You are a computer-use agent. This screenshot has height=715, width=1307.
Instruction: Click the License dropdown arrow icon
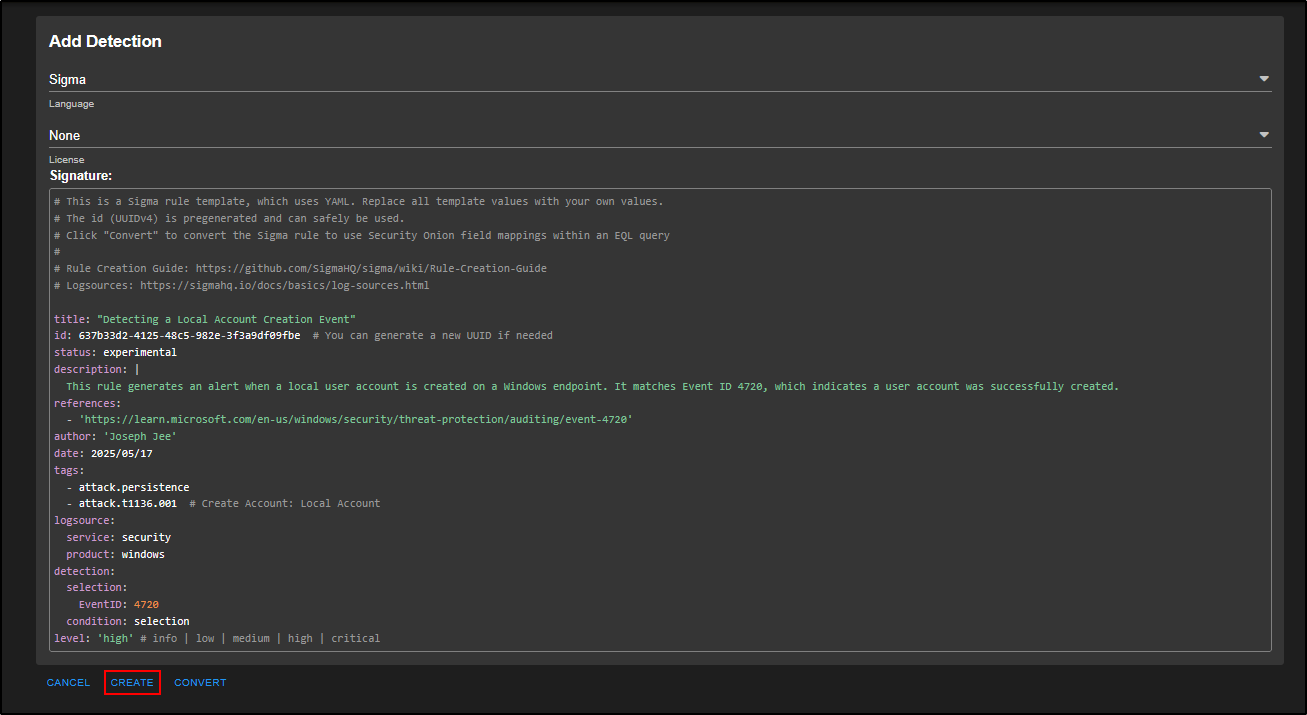[1263, 135]
